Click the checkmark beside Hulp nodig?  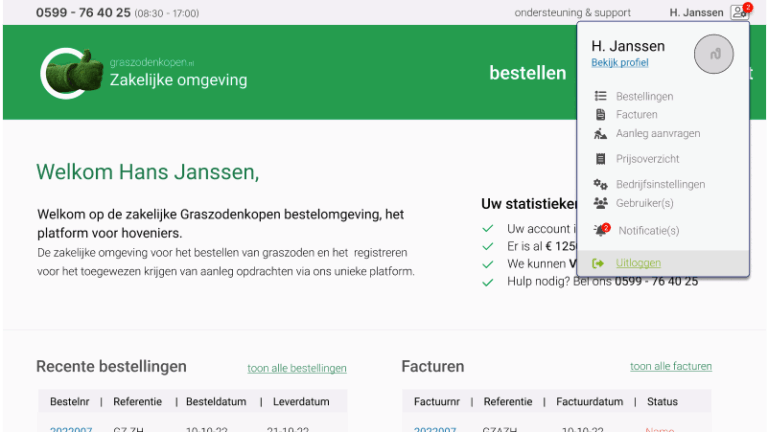pos(487,283)
